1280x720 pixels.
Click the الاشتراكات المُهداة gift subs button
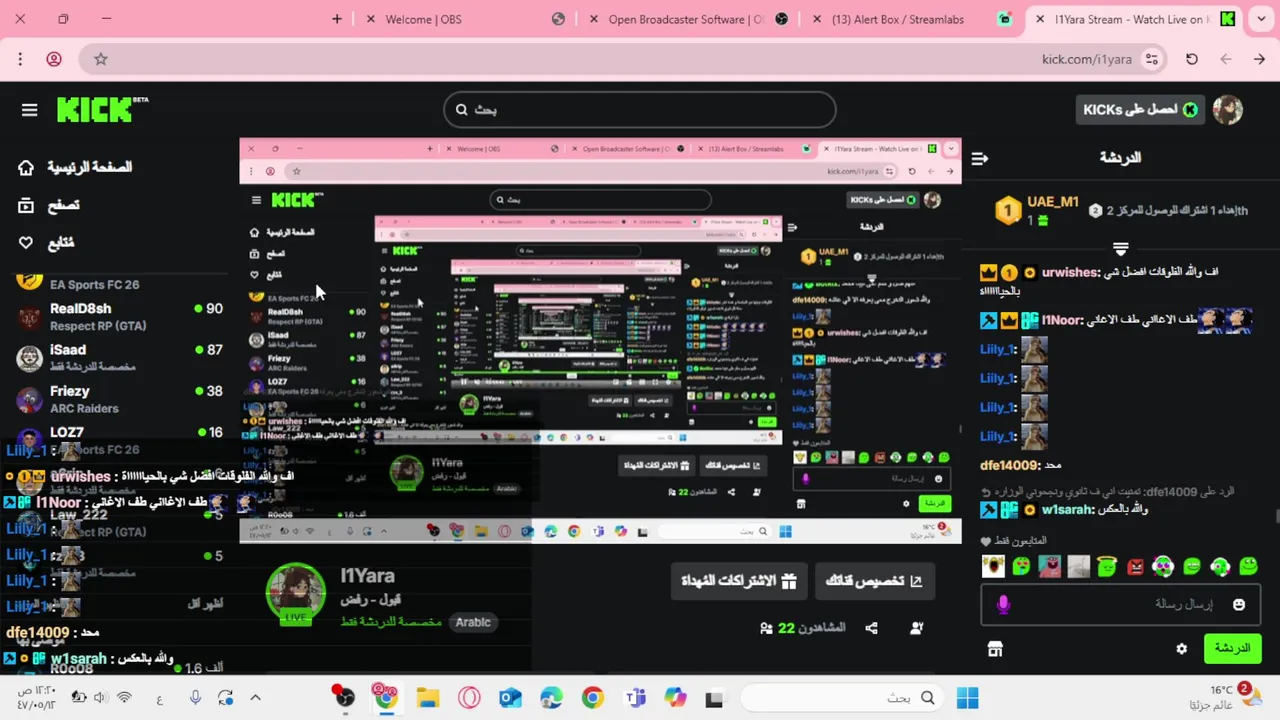[x=738, y=581]
